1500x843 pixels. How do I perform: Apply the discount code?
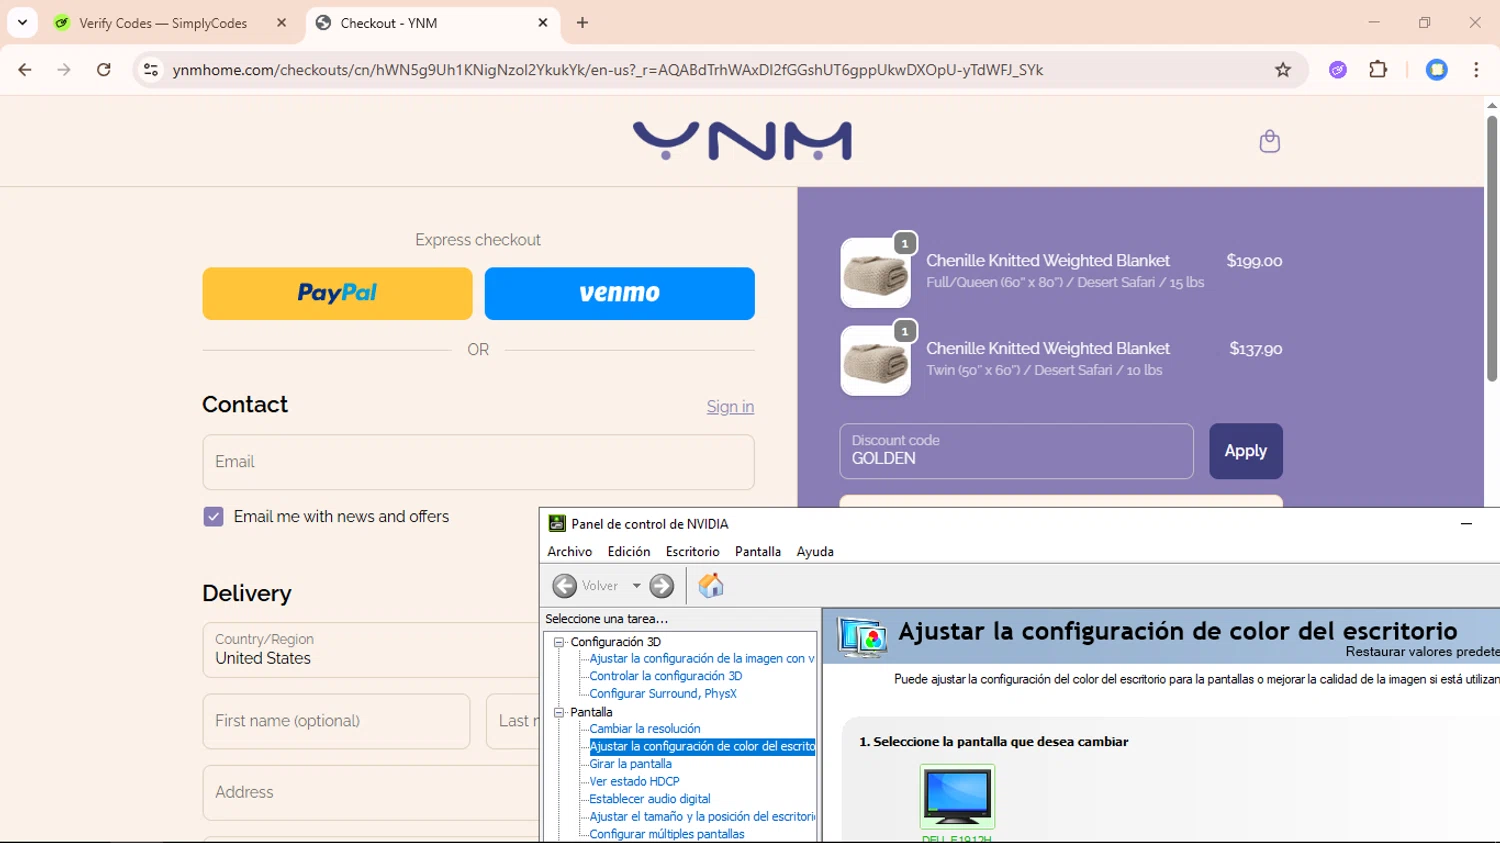pyautogui.click(x=1245, y=451)
